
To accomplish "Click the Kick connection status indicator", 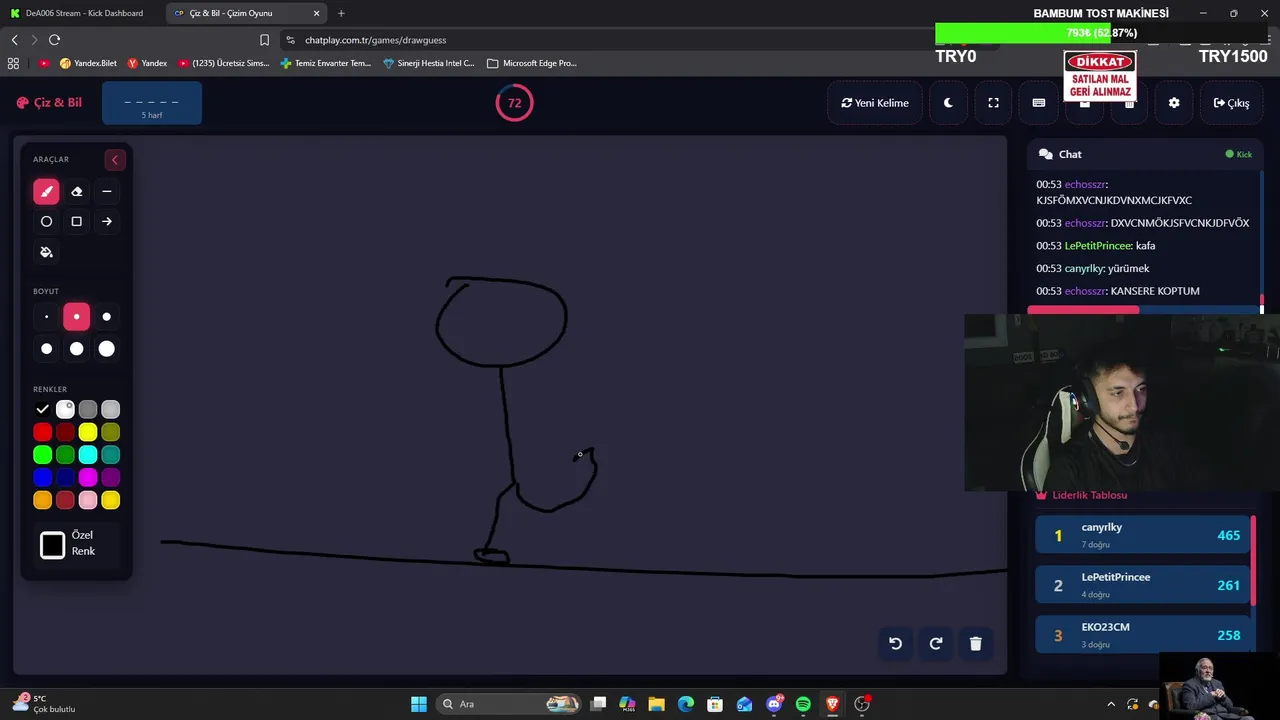I will pyautogui.click(x=1239, y=154).
